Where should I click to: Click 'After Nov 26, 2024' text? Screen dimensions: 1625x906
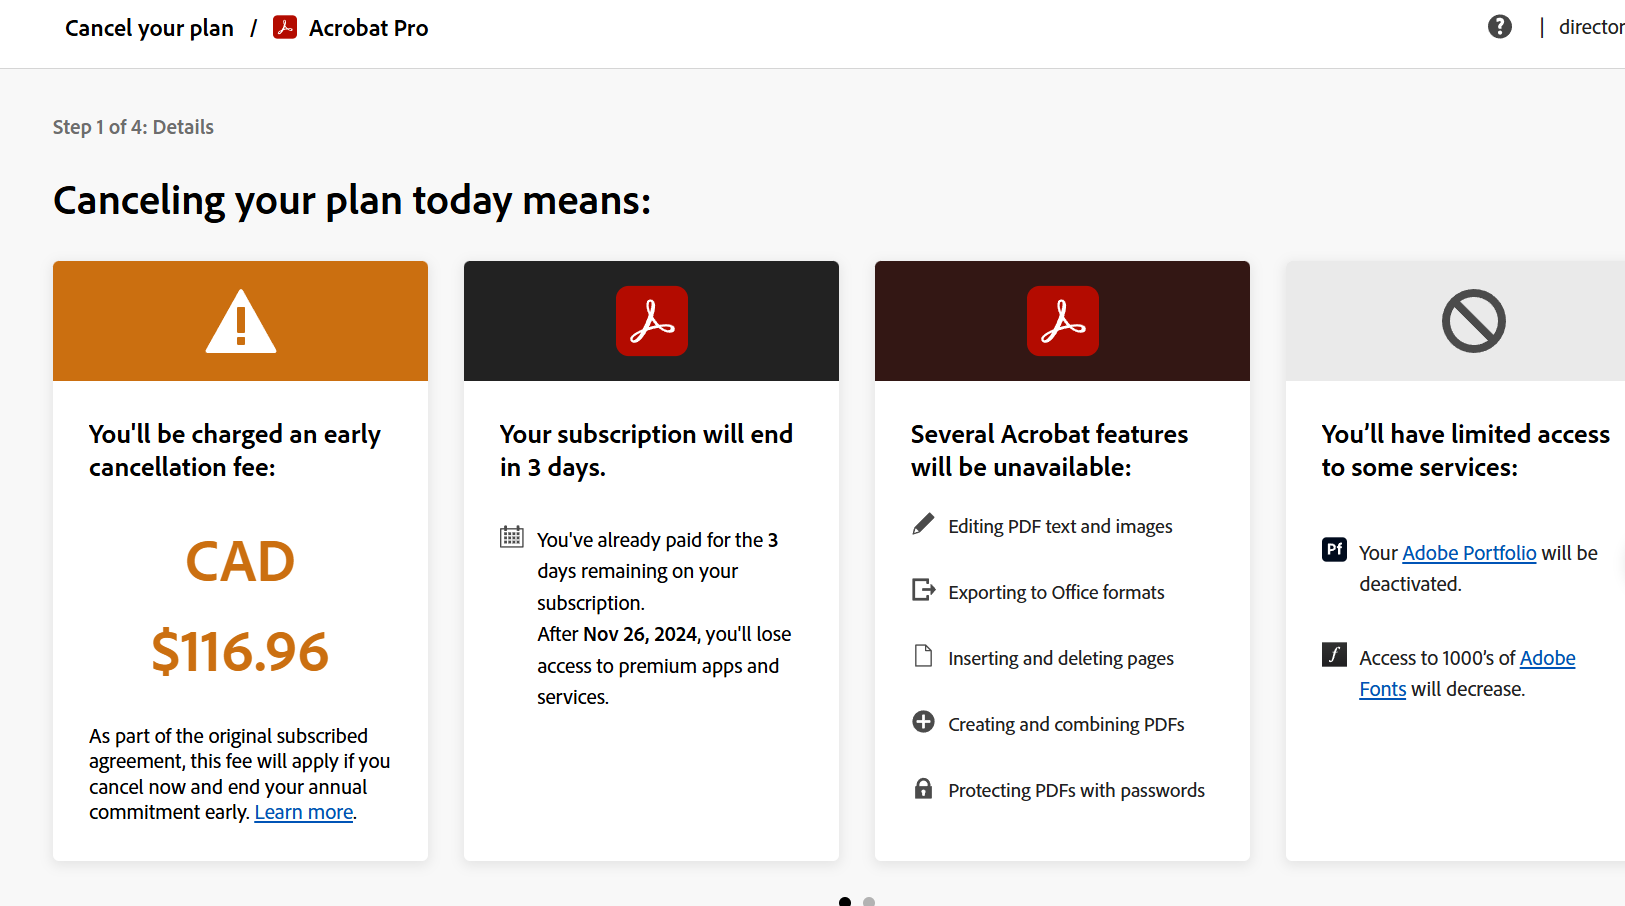pyautogui.click(x=617, y=634)
